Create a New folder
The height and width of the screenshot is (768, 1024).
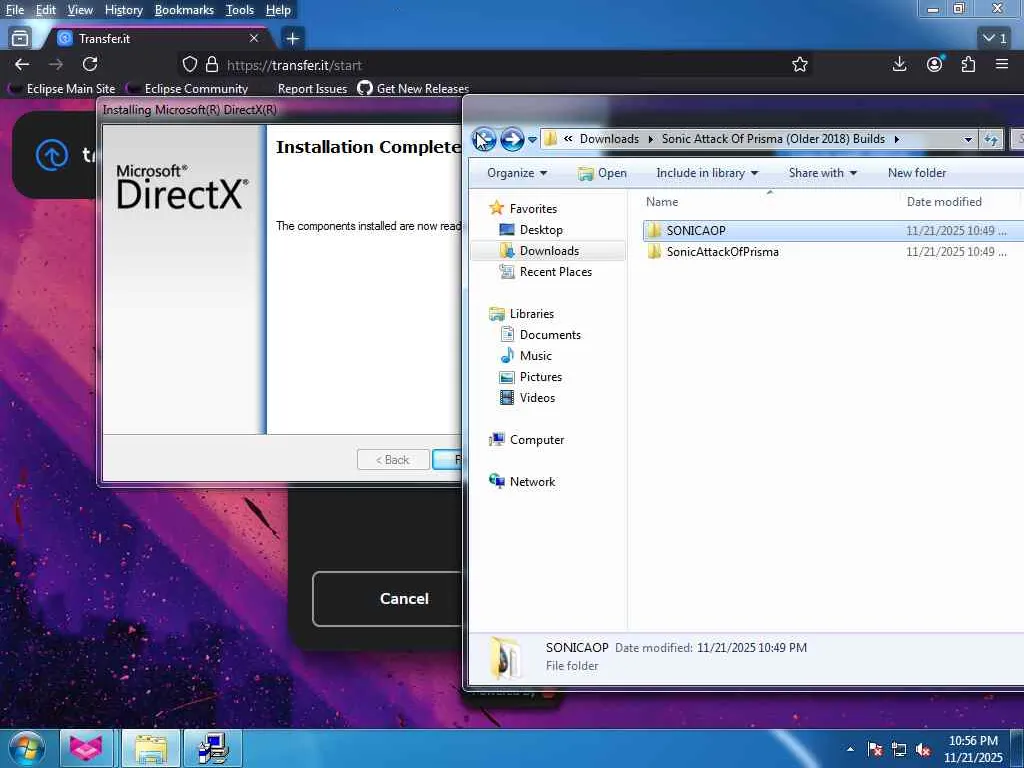click(x=916, y=173)
